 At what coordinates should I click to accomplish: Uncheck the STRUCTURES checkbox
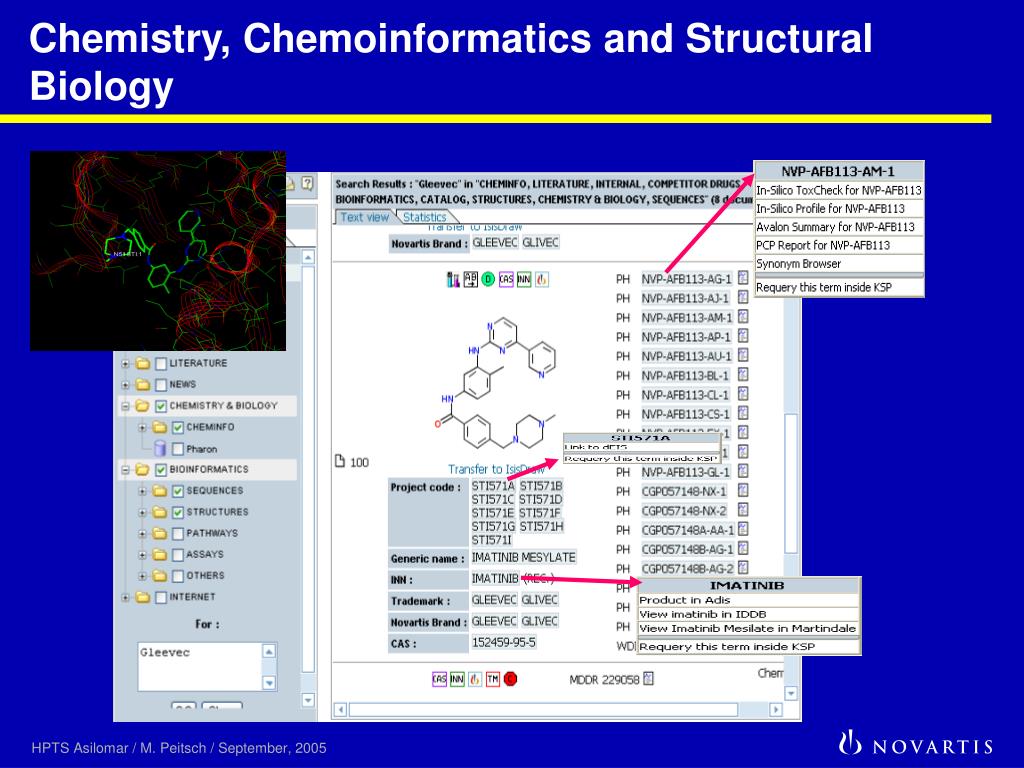click(178, 512)
